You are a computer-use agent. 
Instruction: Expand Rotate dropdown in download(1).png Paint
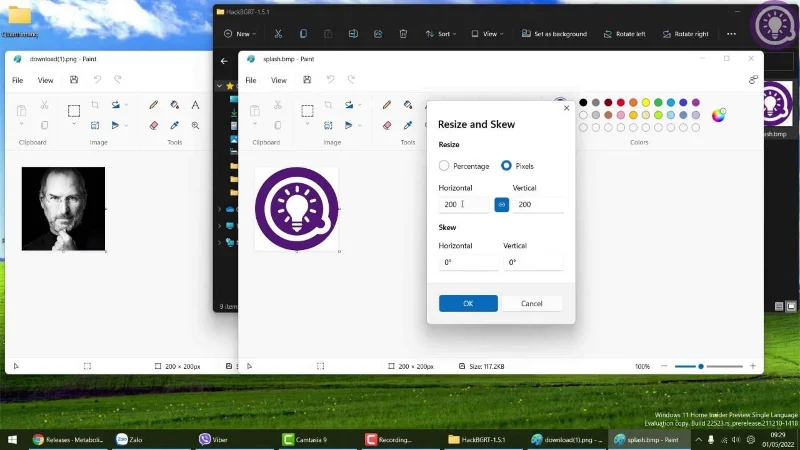click(126, 105)
